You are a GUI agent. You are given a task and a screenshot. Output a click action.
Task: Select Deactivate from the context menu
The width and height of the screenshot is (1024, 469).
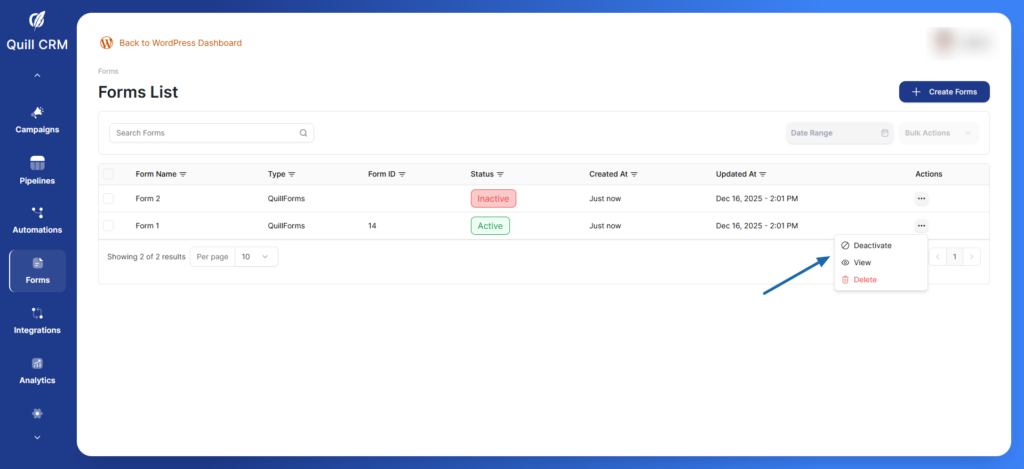point(872,245)
